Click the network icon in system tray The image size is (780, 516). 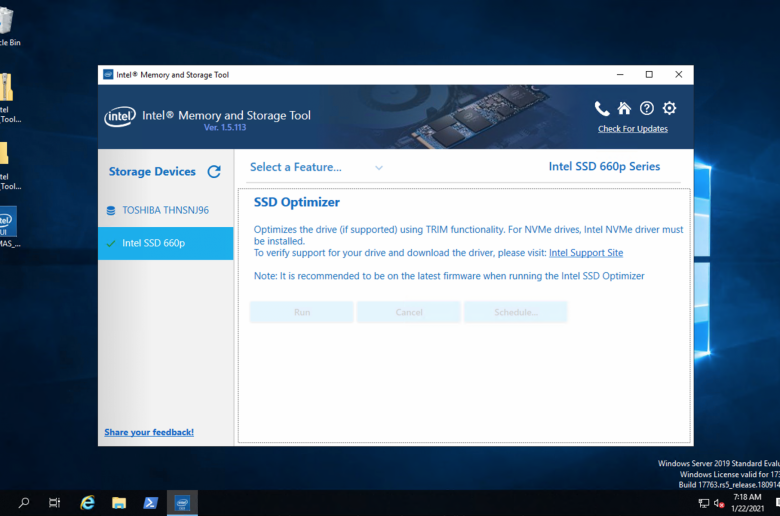[703, 503]
